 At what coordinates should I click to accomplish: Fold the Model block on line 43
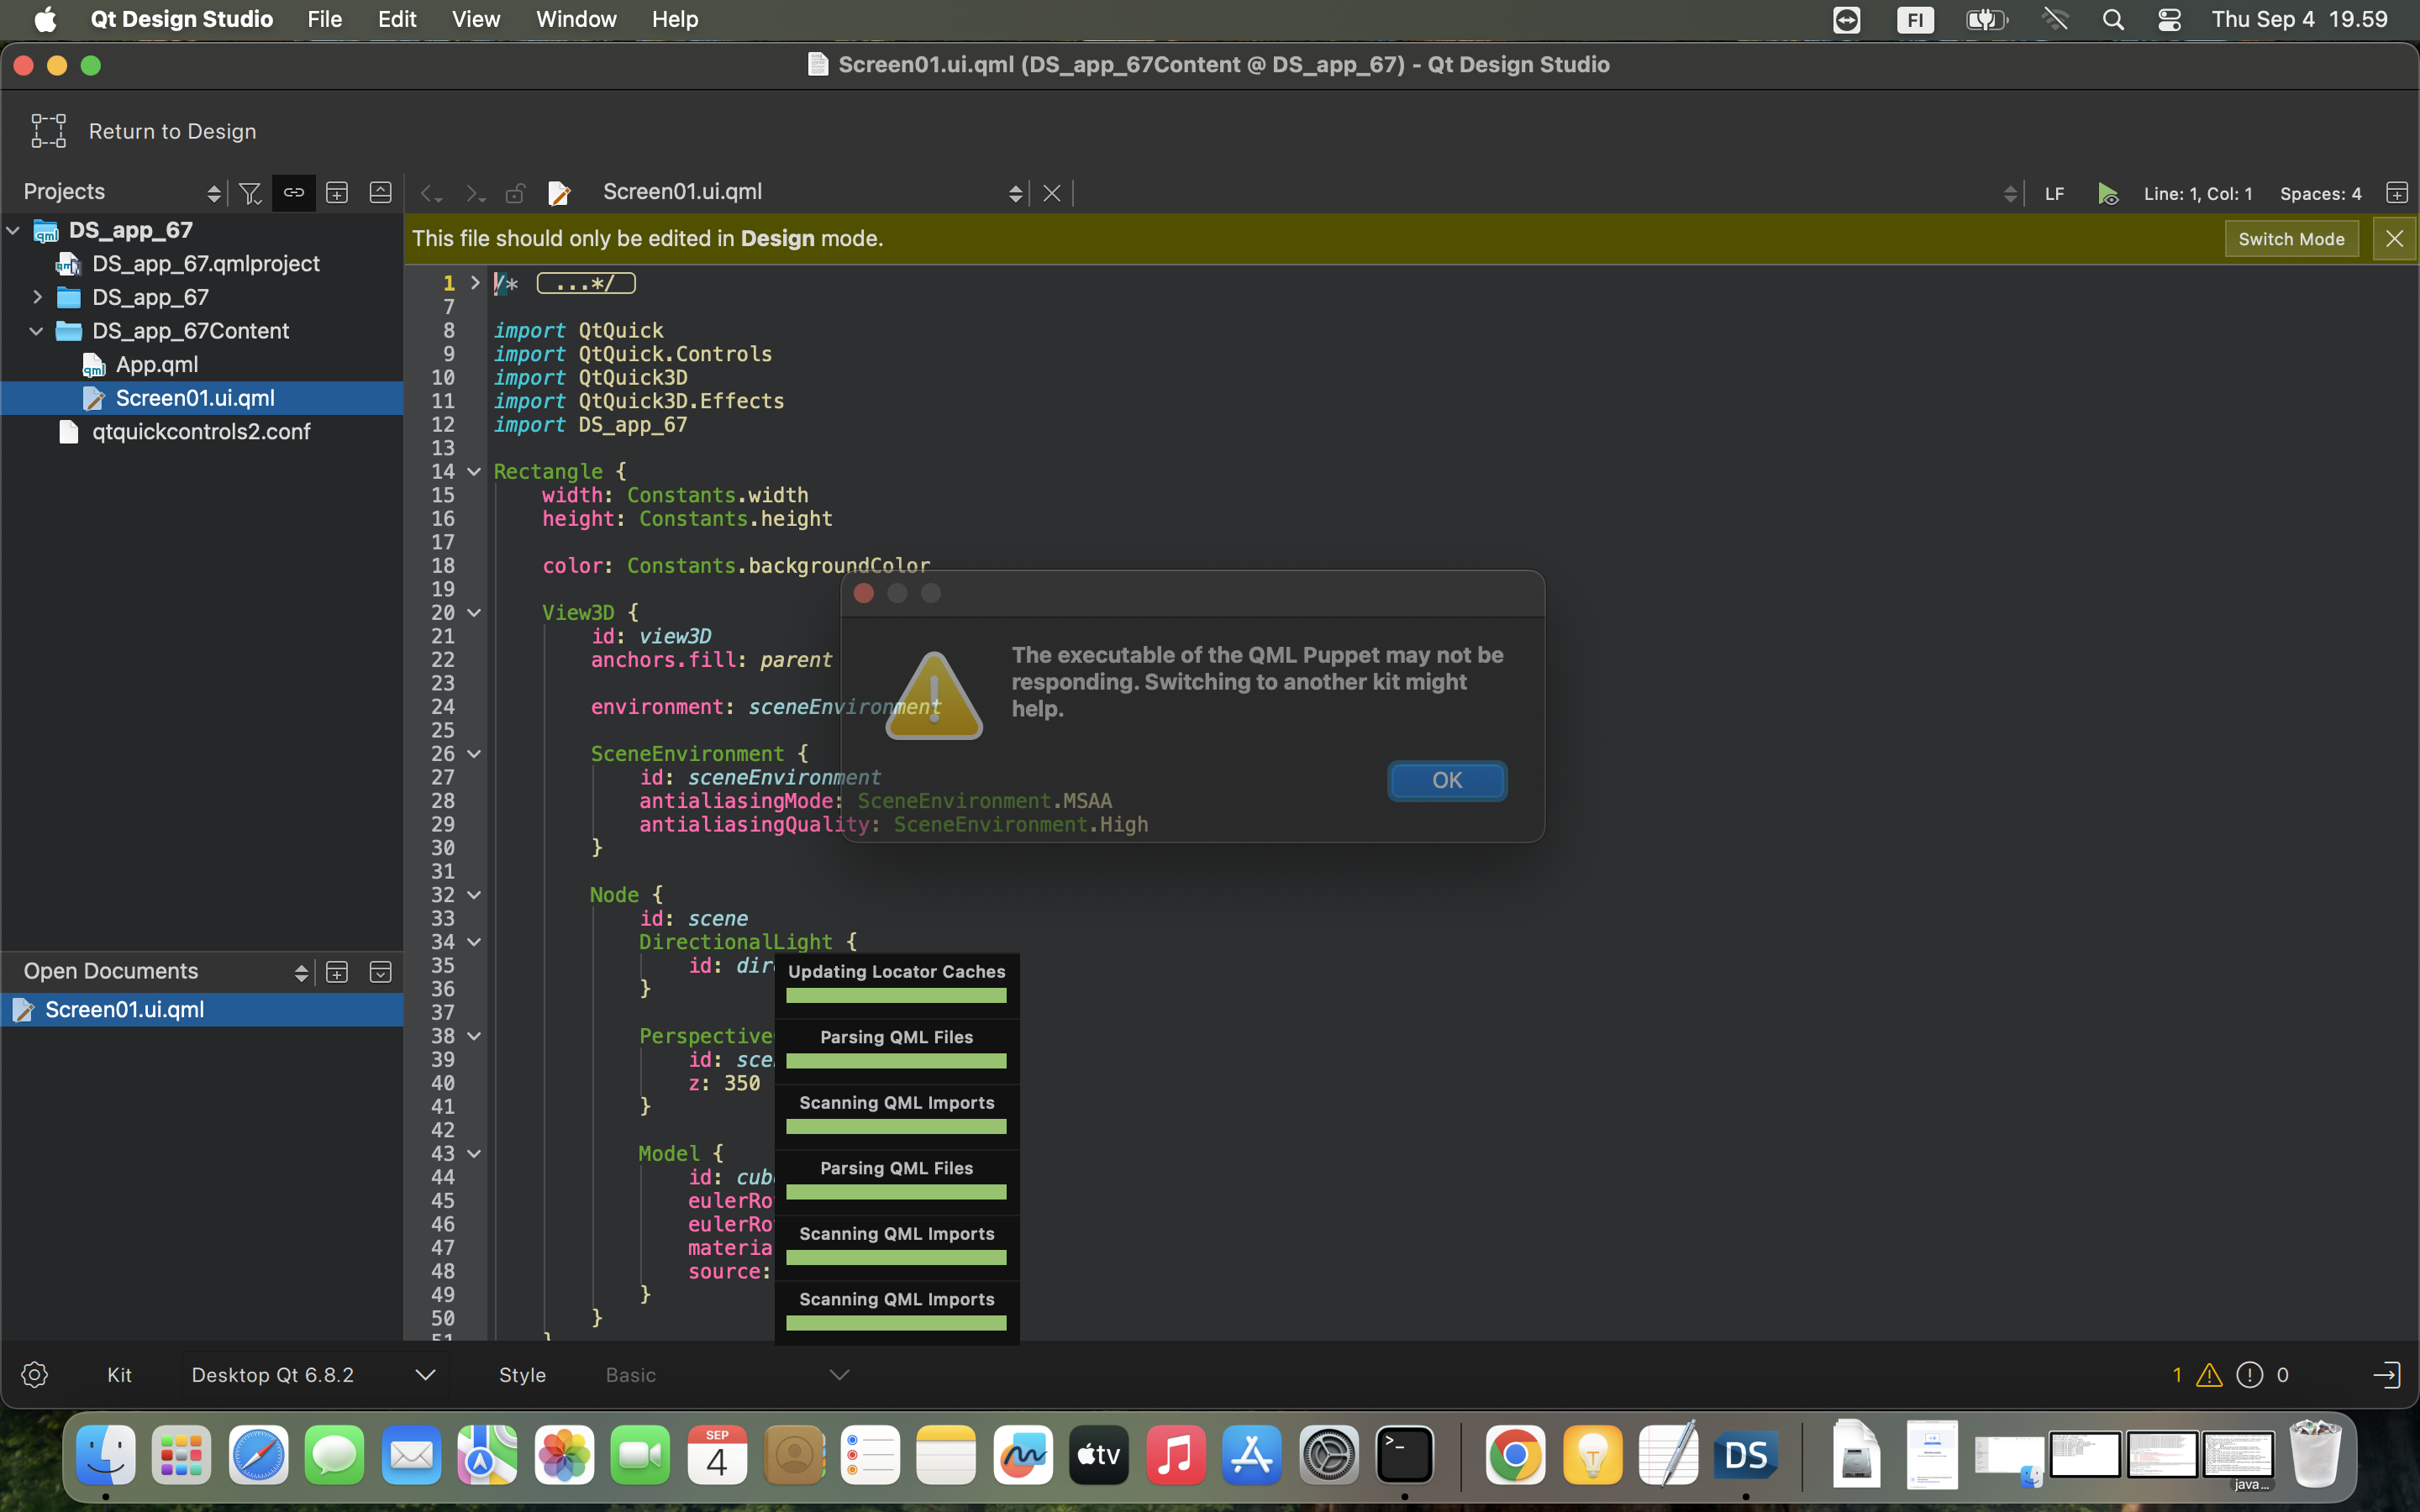point(474,1154)
